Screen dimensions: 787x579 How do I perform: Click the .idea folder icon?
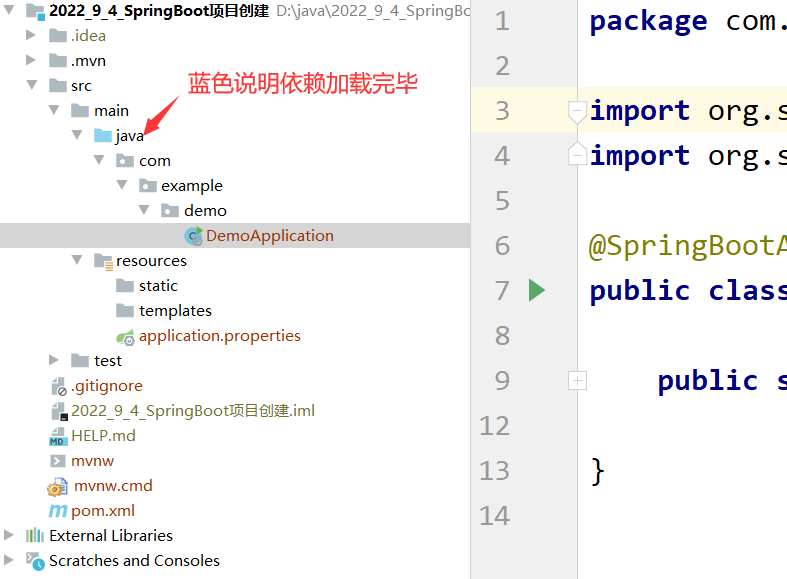tap(58, 36)
